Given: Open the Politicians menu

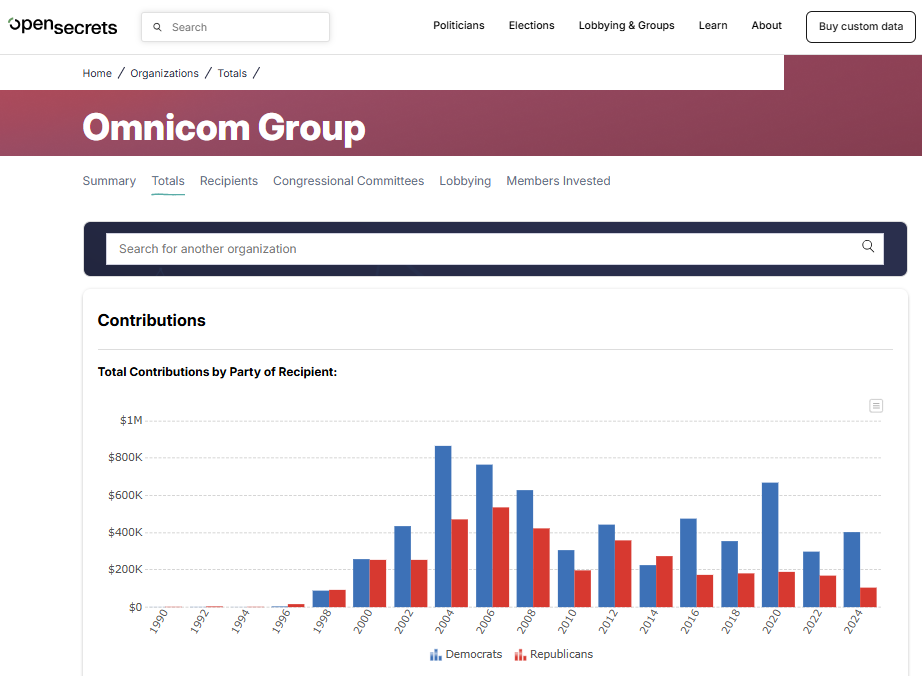Looking at the screenshot, I should pyautogui.click(x=458, y=26).
